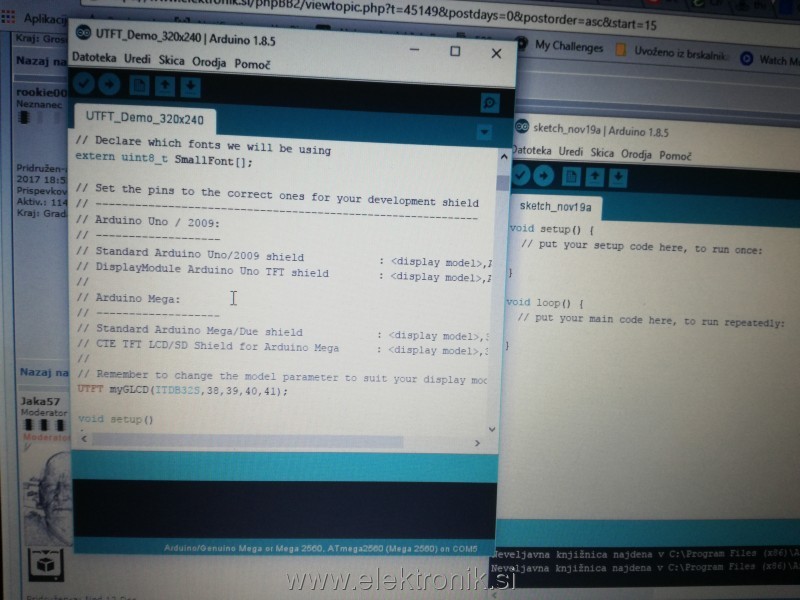800x600 pixels.
Task: Open Pomoč menu in sketch_nov19a window
Action: pos(675,156)
